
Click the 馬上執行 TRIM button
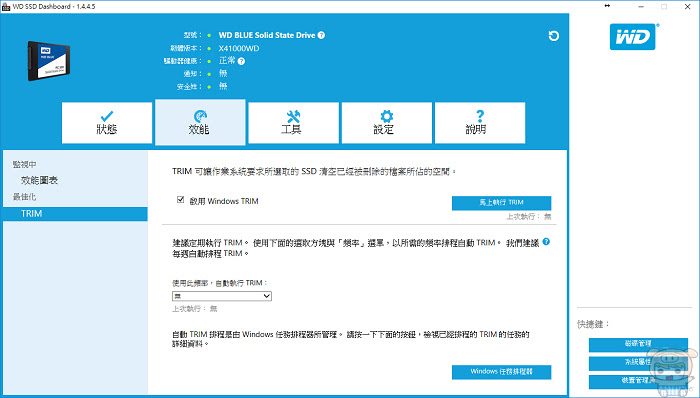click(501, 203)
